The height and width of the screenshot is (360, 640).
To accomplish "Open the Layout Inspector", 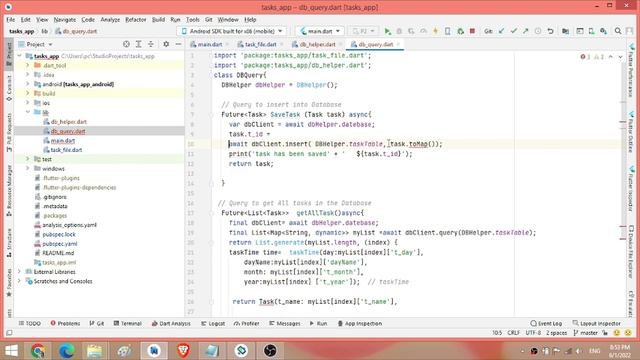I will [x=597, y=323].
